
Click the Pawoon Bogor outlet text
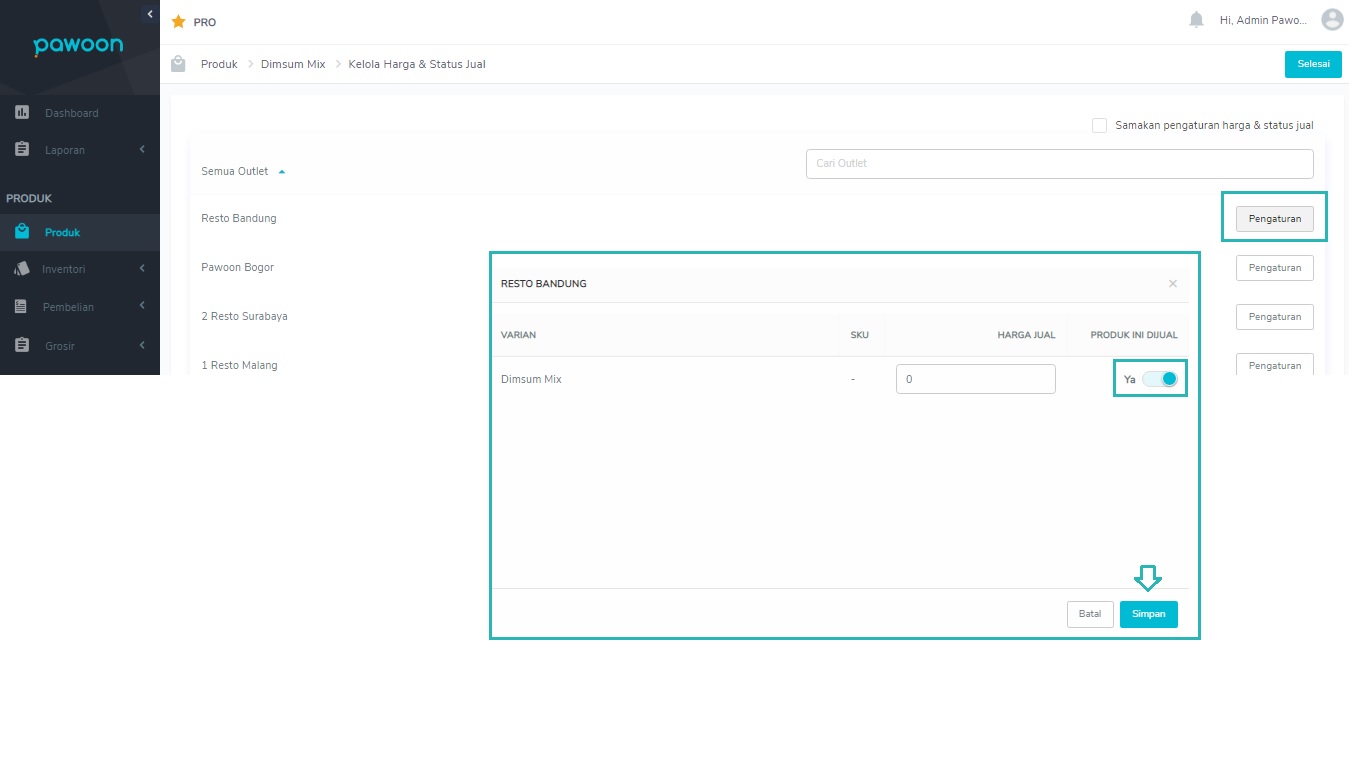click(x=237, y=267)
